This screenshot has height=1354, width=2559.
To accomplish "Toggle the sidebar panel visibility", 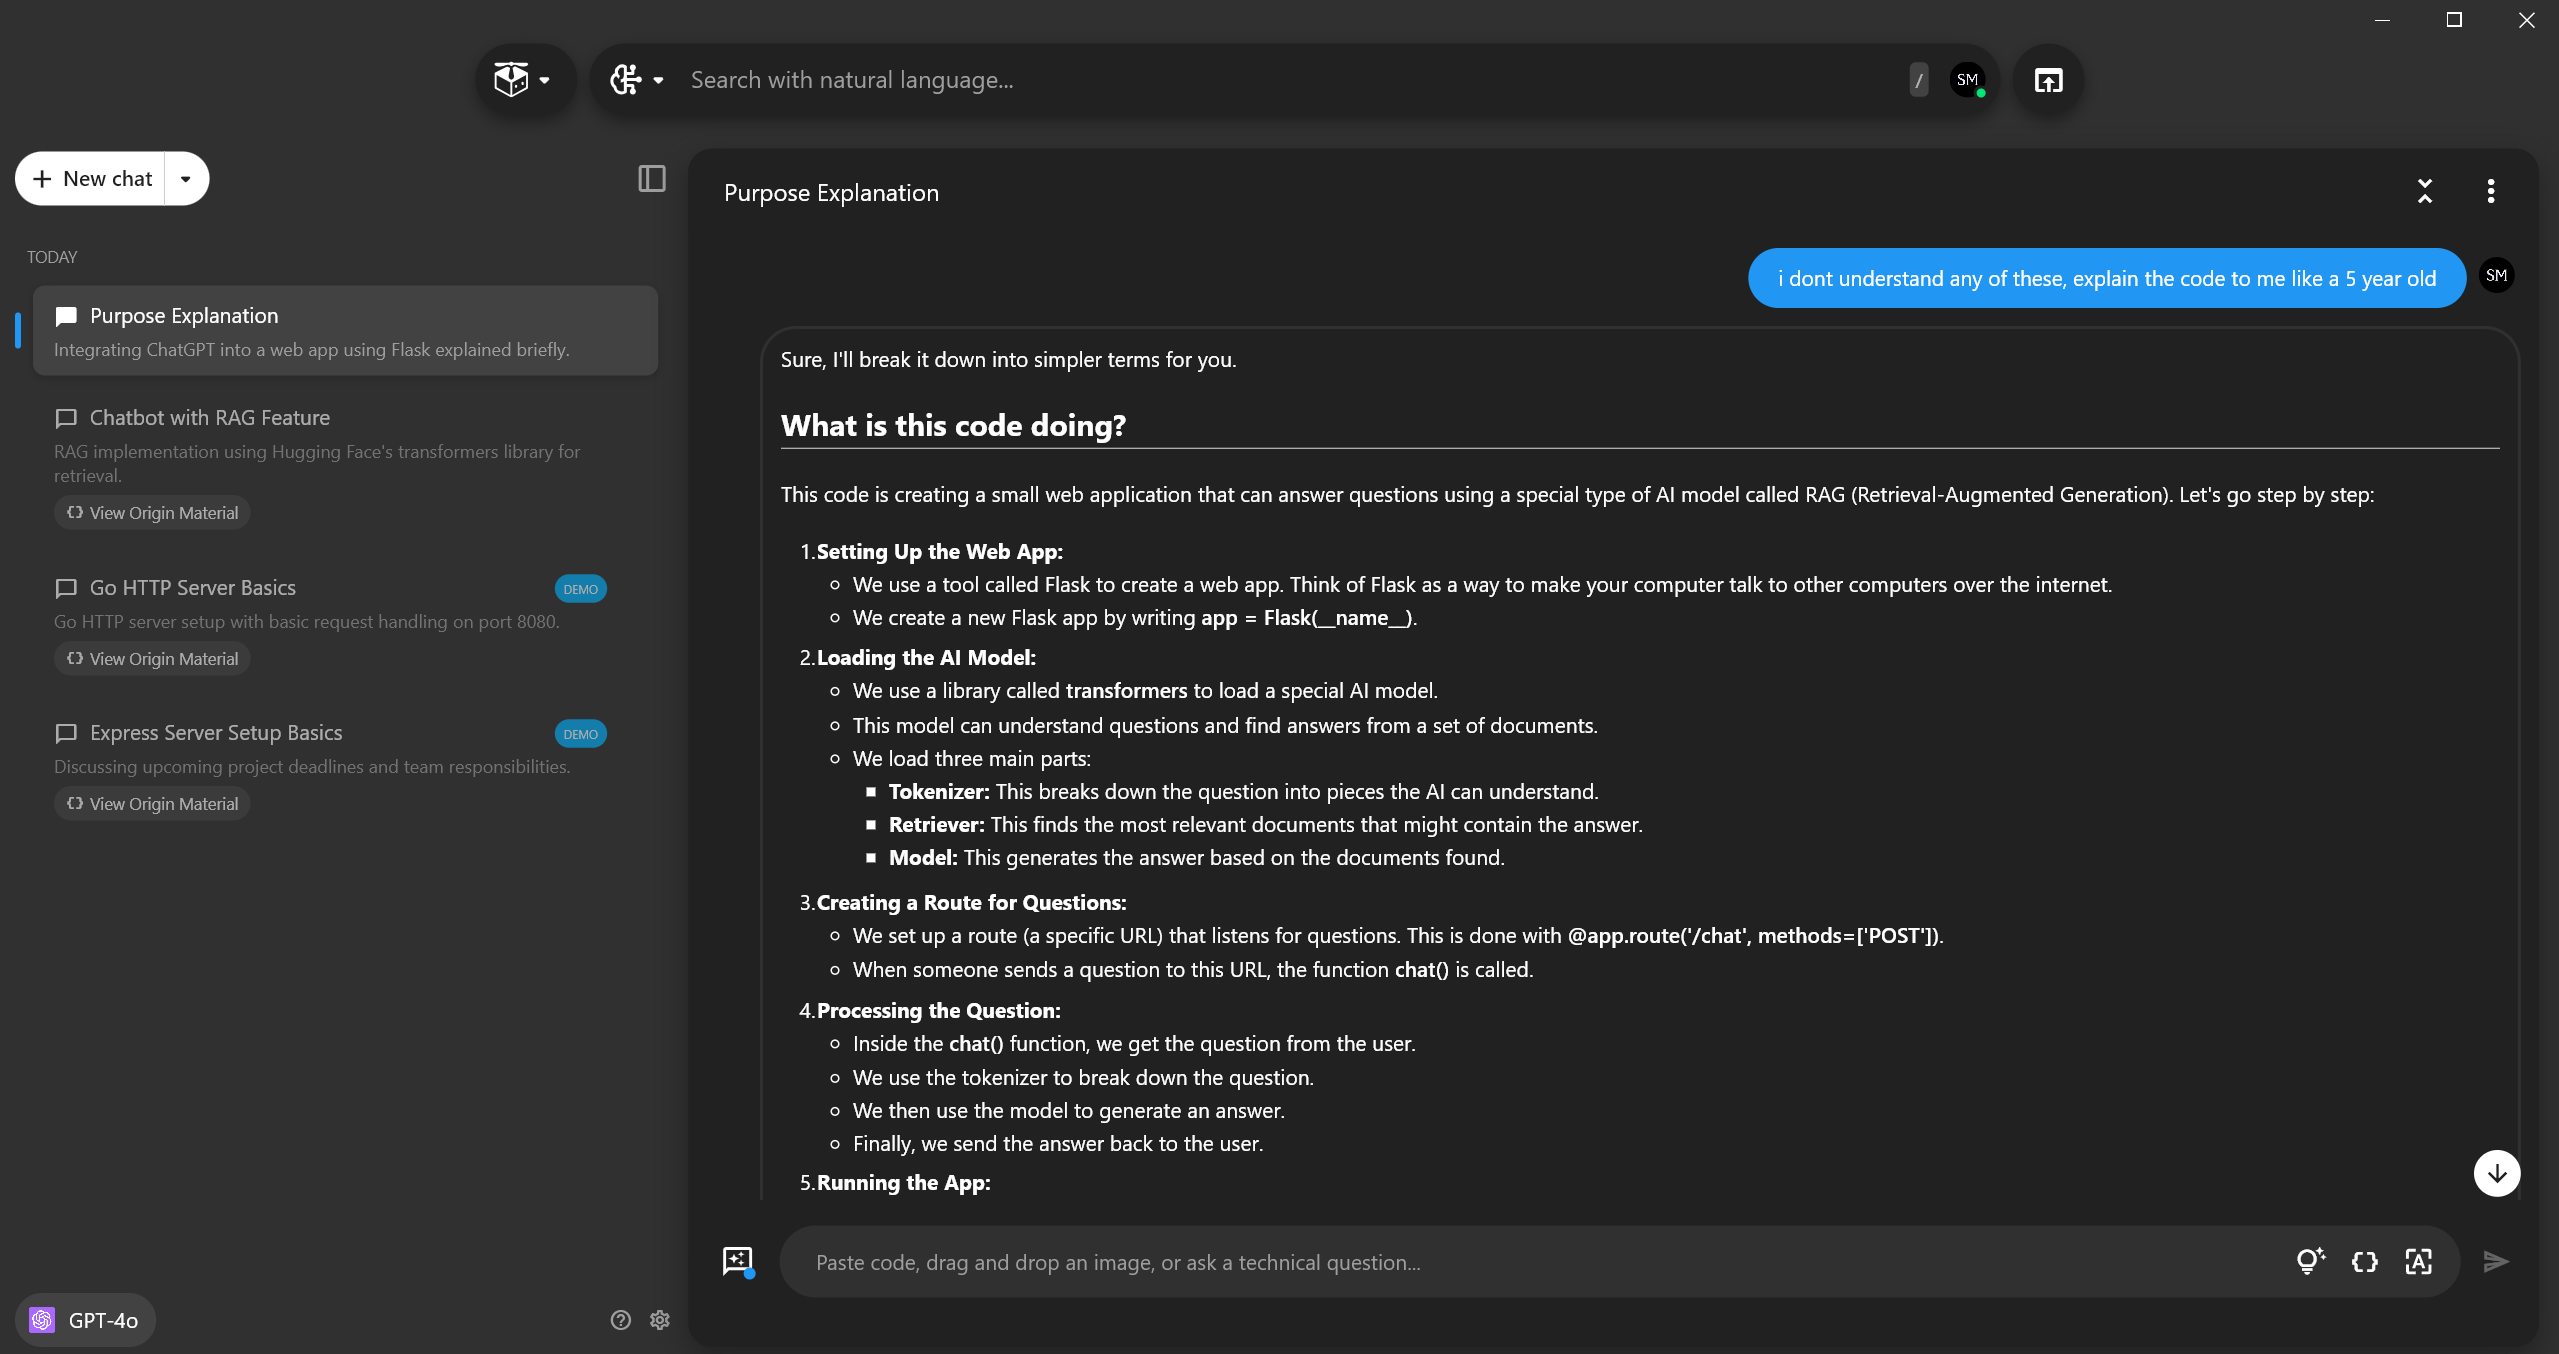I will (x=652, y=179).
